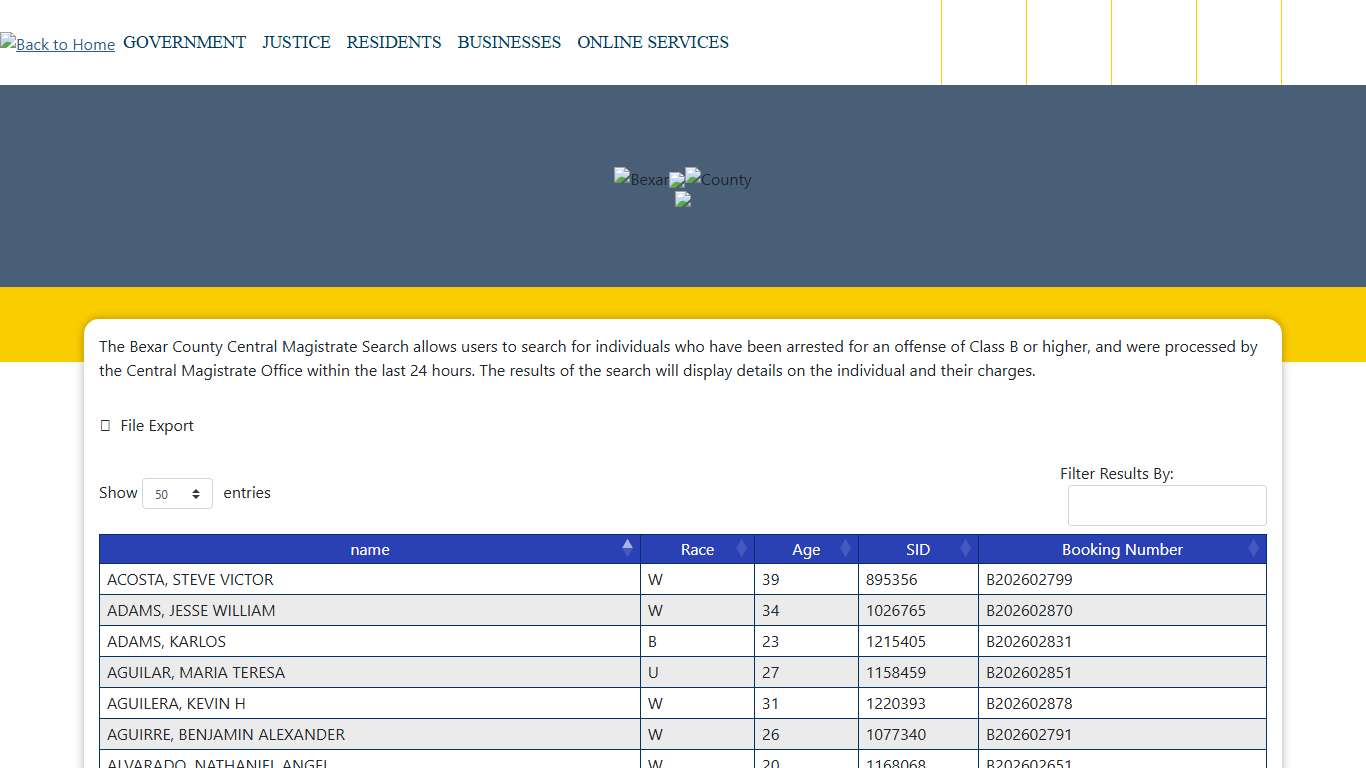
Task: Click the sort icon on Booking Number column
Action: [x=1254, y=548]
